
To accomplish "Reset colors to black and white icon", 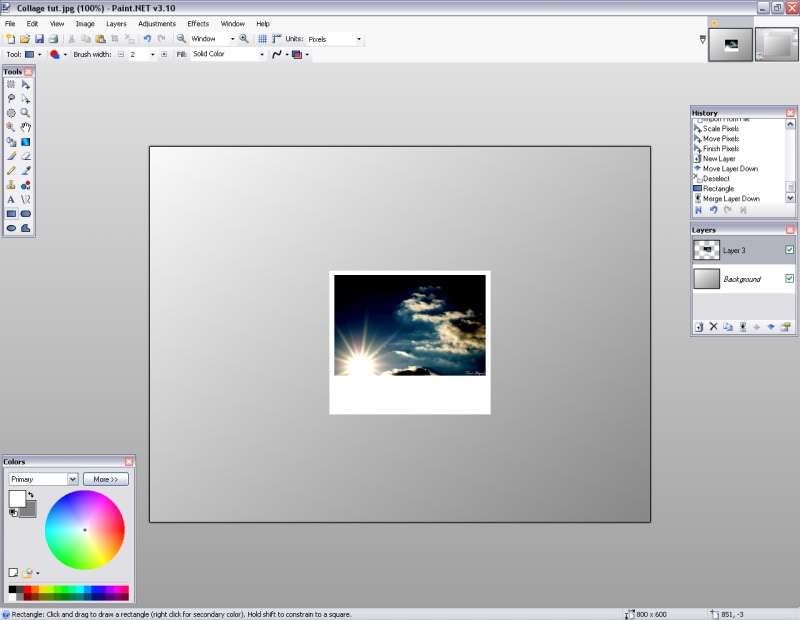I will [x=13, y=512].
